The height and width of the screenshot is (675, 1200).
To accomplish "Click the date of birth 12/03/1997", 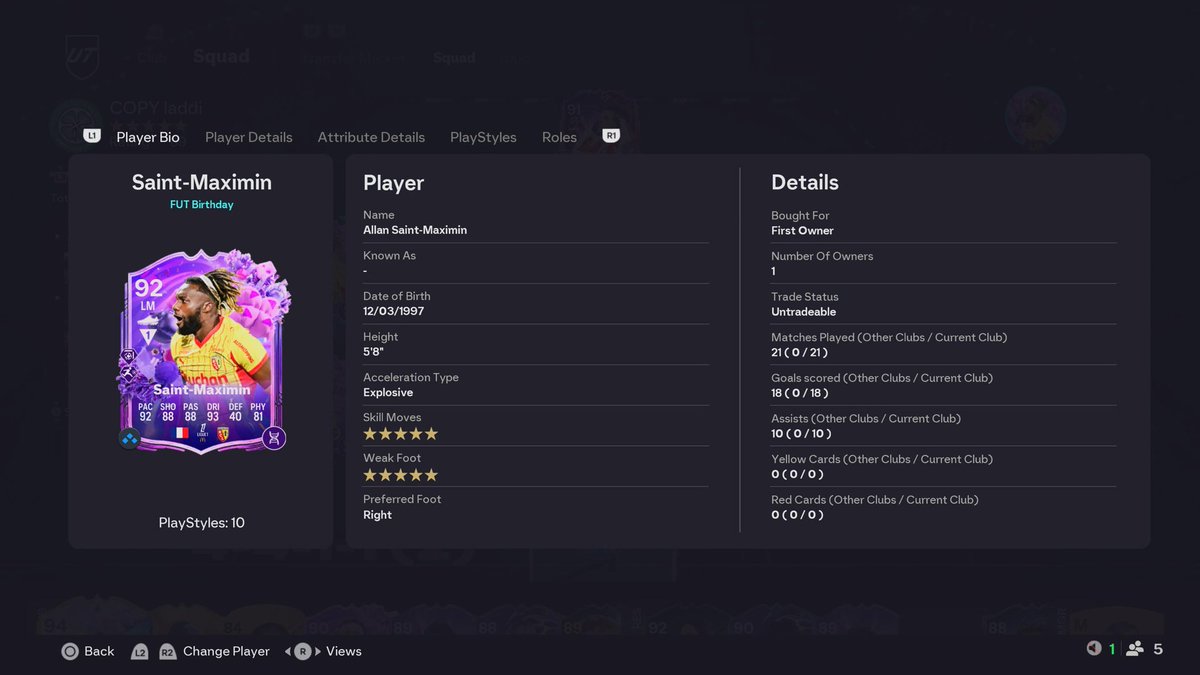I will [x=394, y=311].
